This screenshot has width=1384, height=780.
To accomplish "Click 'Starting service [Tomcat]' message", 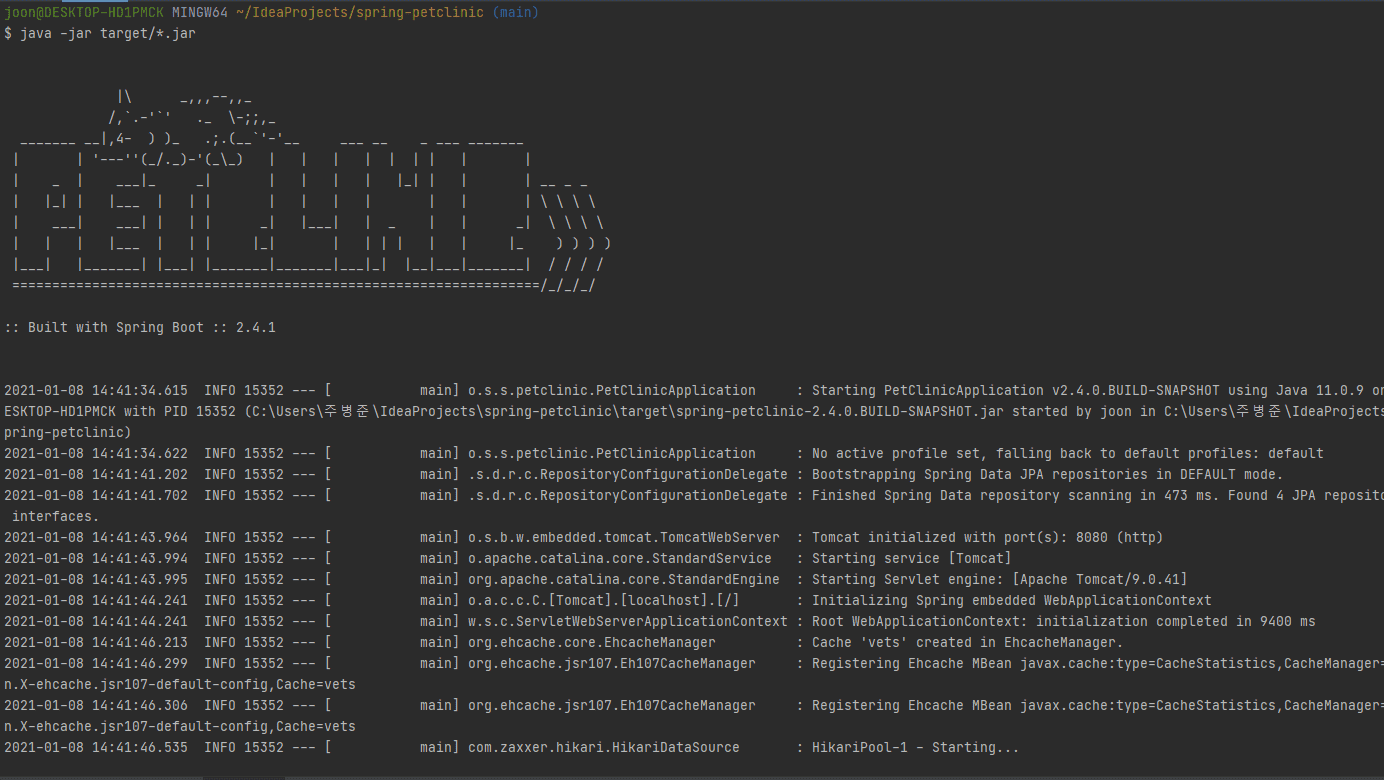I will [912, 559].
